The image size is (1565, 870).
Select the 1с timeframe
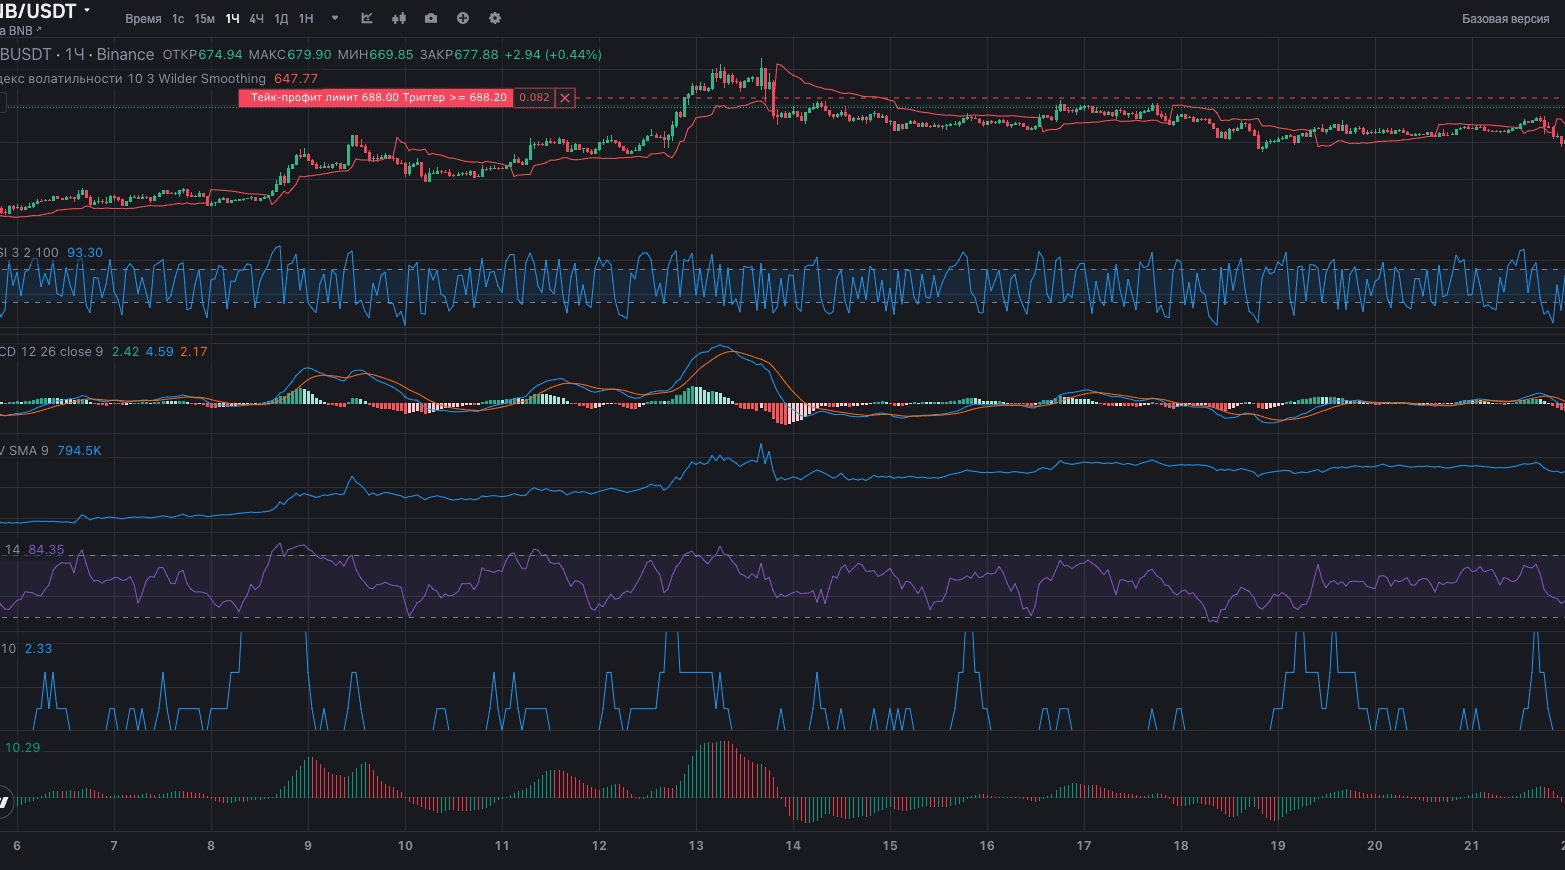tap(177, 18)
